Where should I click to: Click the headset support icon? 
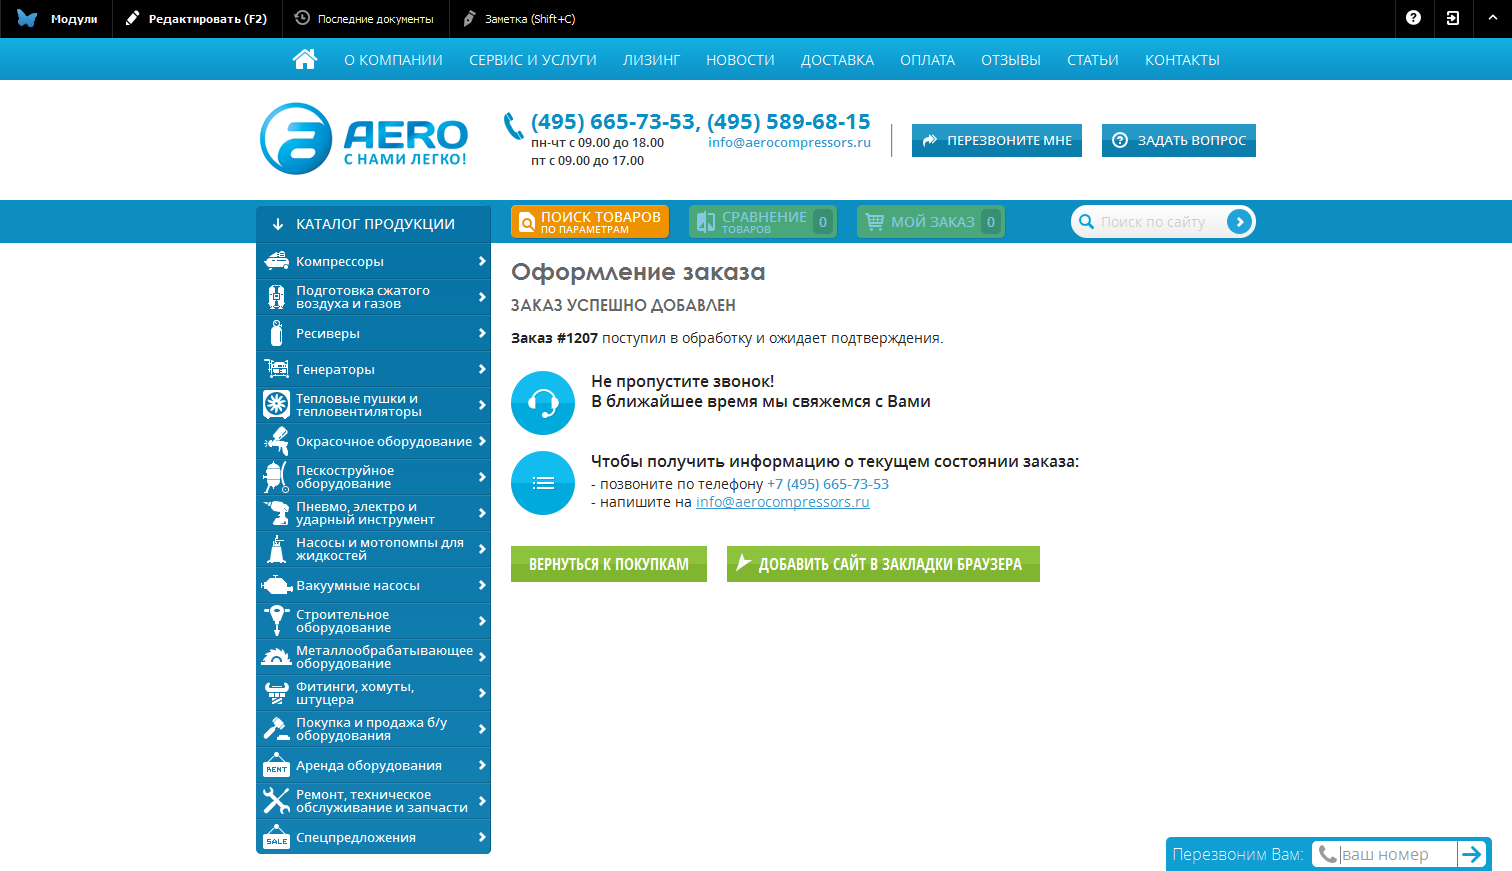click(x=543, y=403)
